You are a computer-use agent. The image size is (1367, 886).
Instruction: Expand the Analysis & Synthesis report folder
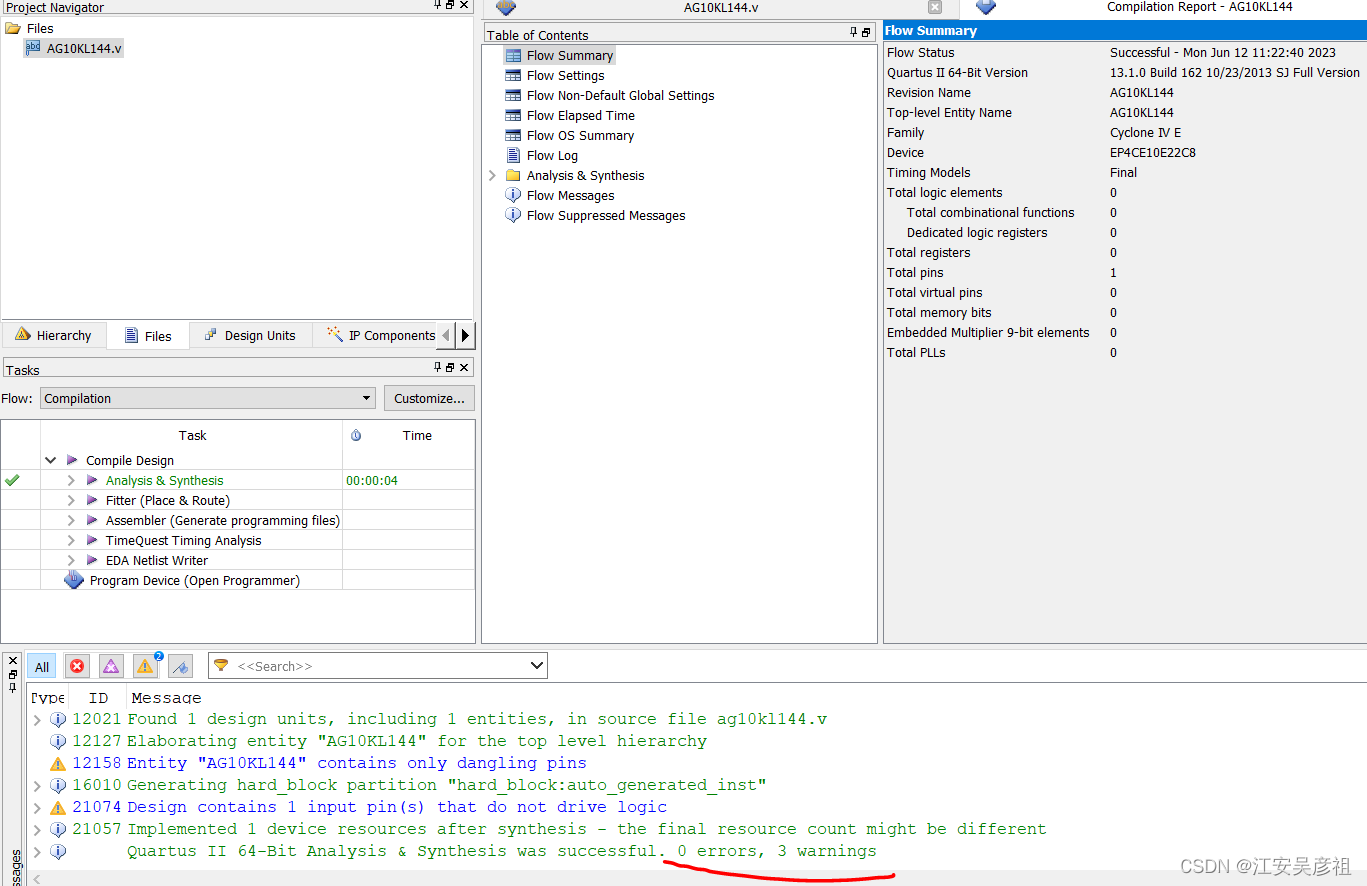coord(492,176)
